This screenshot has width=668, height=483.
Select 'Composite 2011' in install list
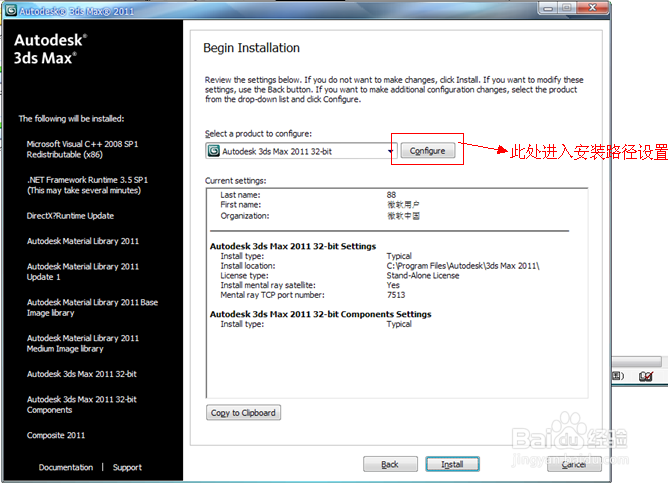pos(56,435)
